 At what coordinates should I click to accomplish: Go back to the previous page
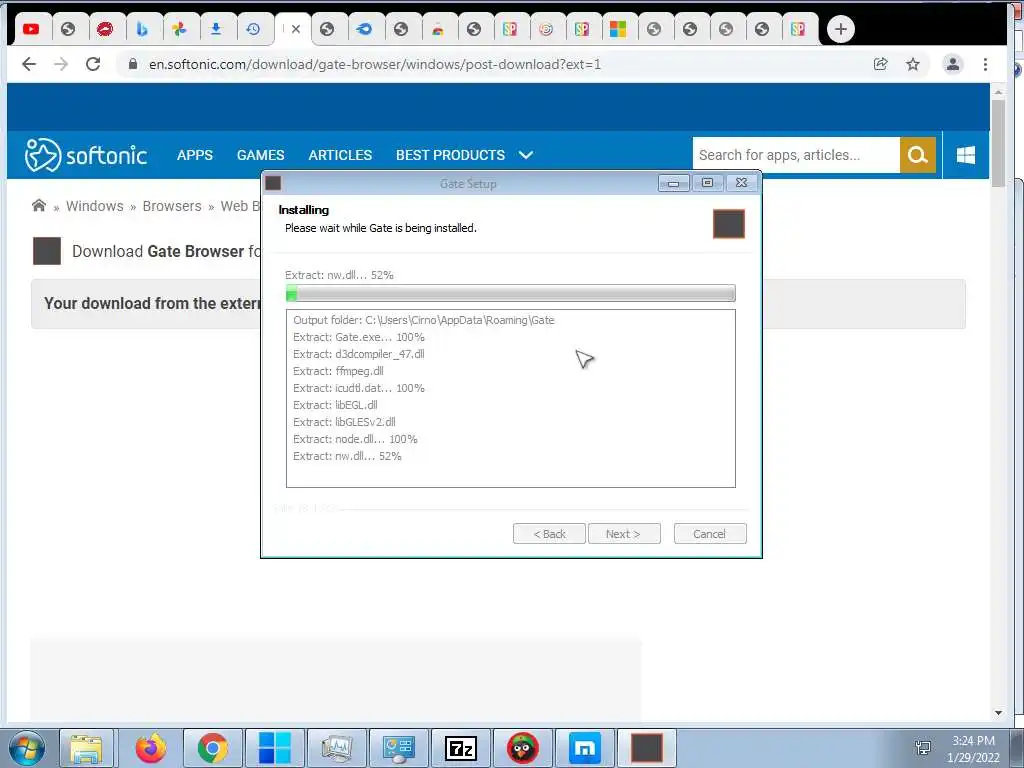pos(29,64)
